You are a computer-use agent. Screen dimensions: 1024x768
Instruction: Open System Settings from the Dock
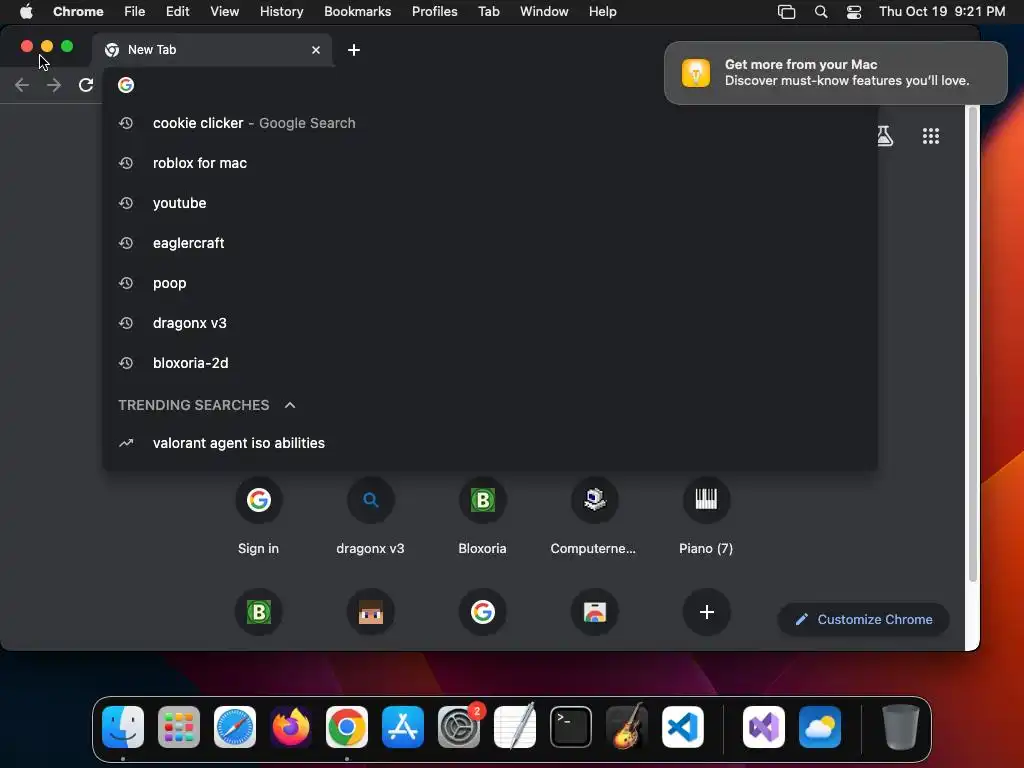pyautogui.click(x=459, y=727)
